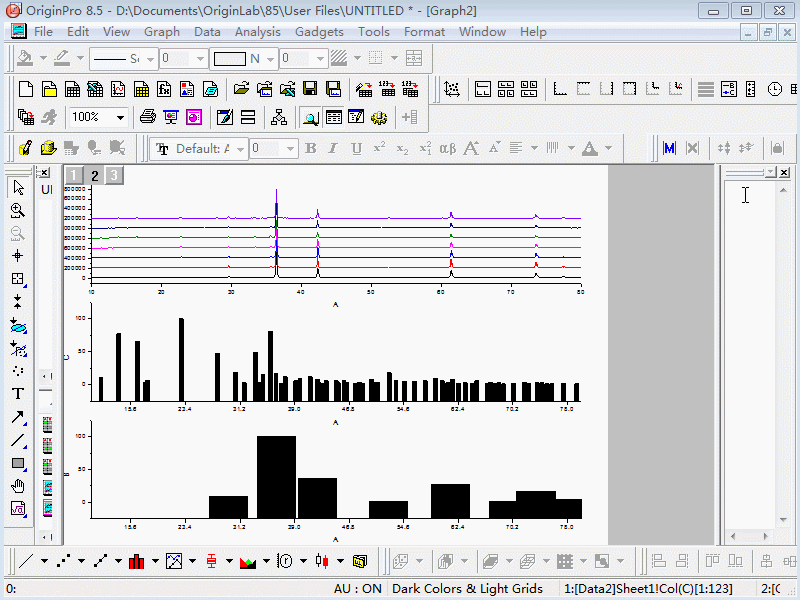The image size is (800, 600).
Task: Open the Analysis menu
Action: 257,31
